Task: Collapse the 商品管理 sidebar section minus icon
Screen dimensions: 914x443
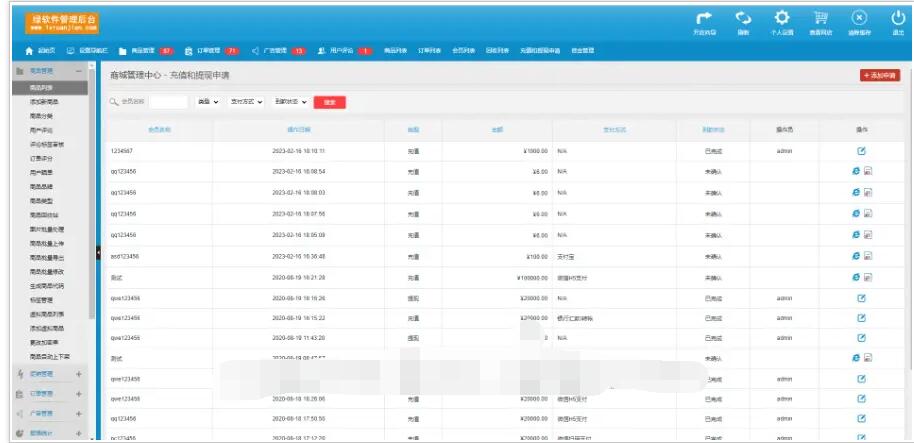Action: 79,71
